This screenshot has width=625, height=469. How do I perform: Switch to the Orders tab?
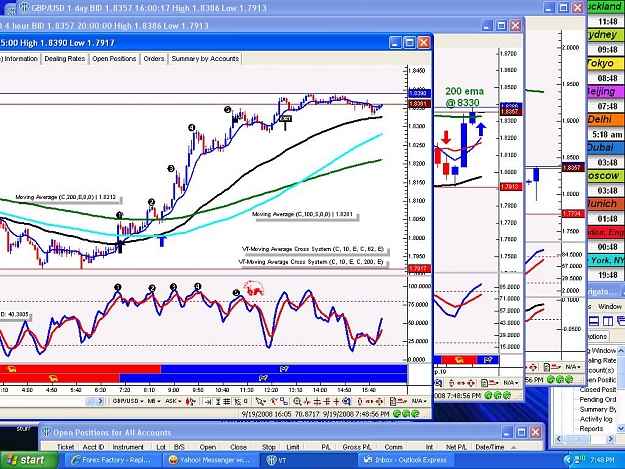(154, 59)
